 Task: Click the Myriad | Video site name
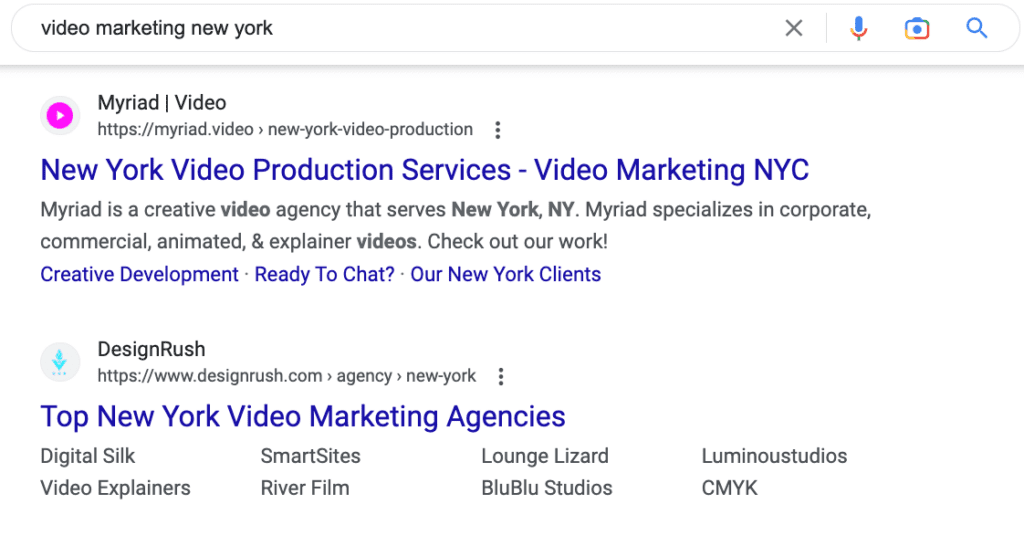point(162,103)
